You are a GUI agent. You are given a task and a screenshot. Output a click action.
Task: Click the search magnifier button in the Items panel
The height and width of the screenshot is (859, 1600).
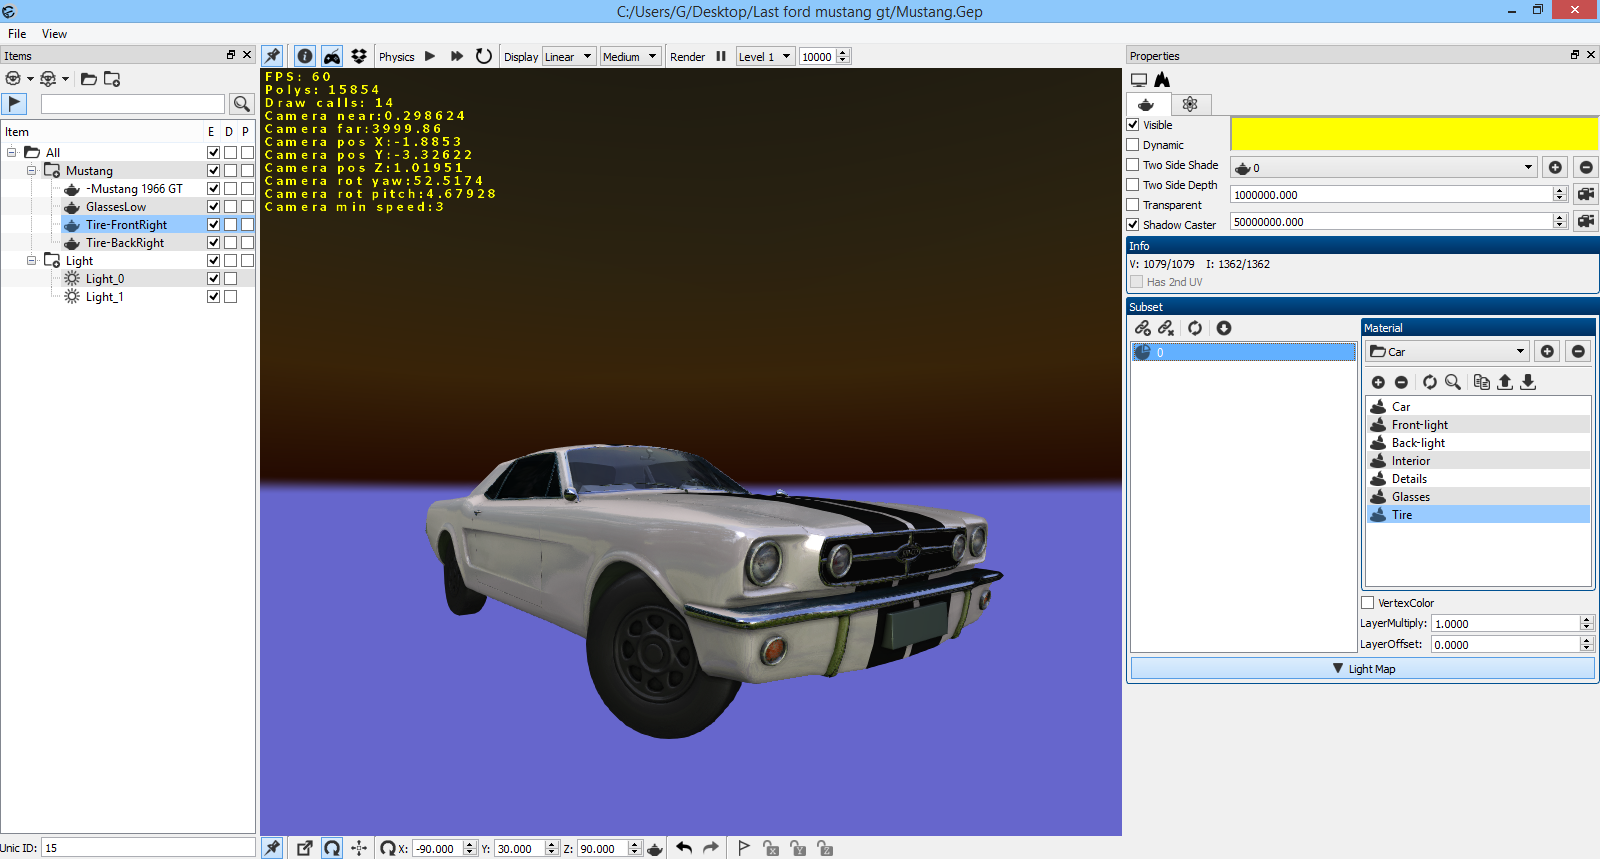click(x=241, y=103)
